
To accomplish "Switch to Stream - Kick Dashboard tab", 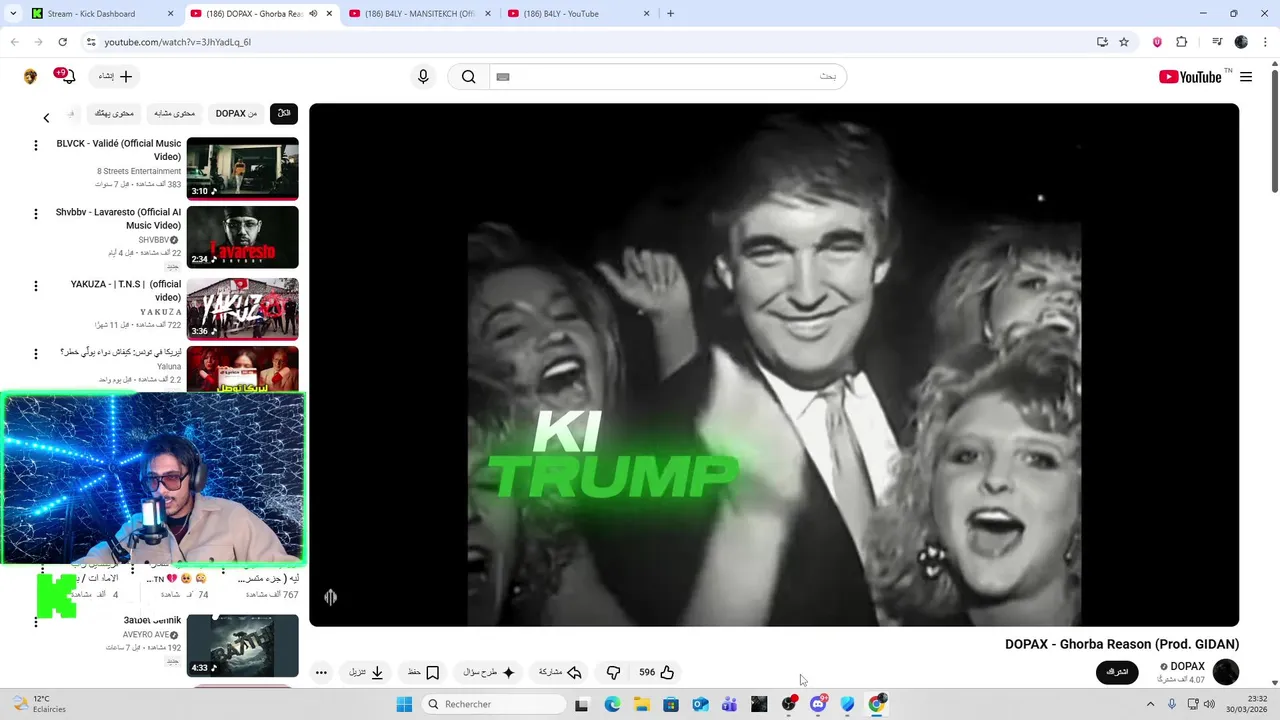I will click(102, 14).
